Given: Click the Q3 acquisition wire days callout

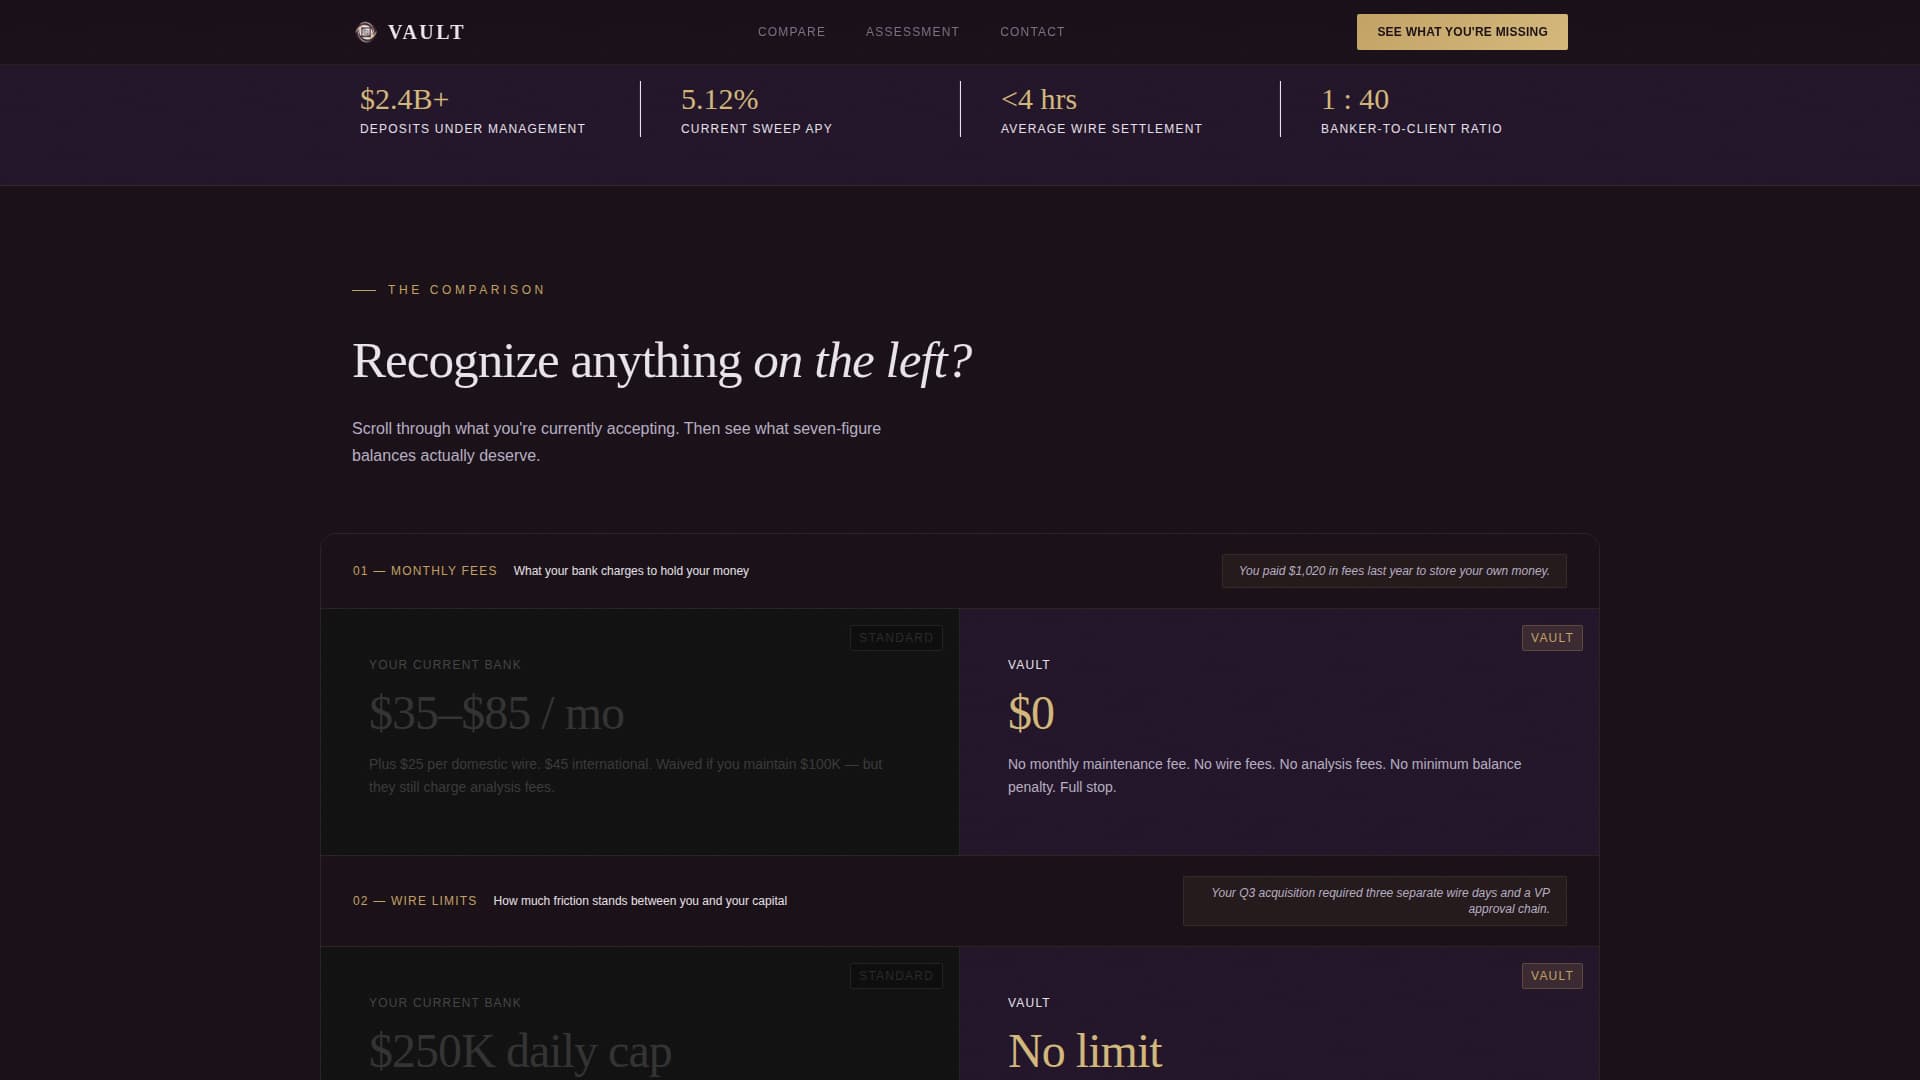Looking at the screenshot, I should point(1374,901).
